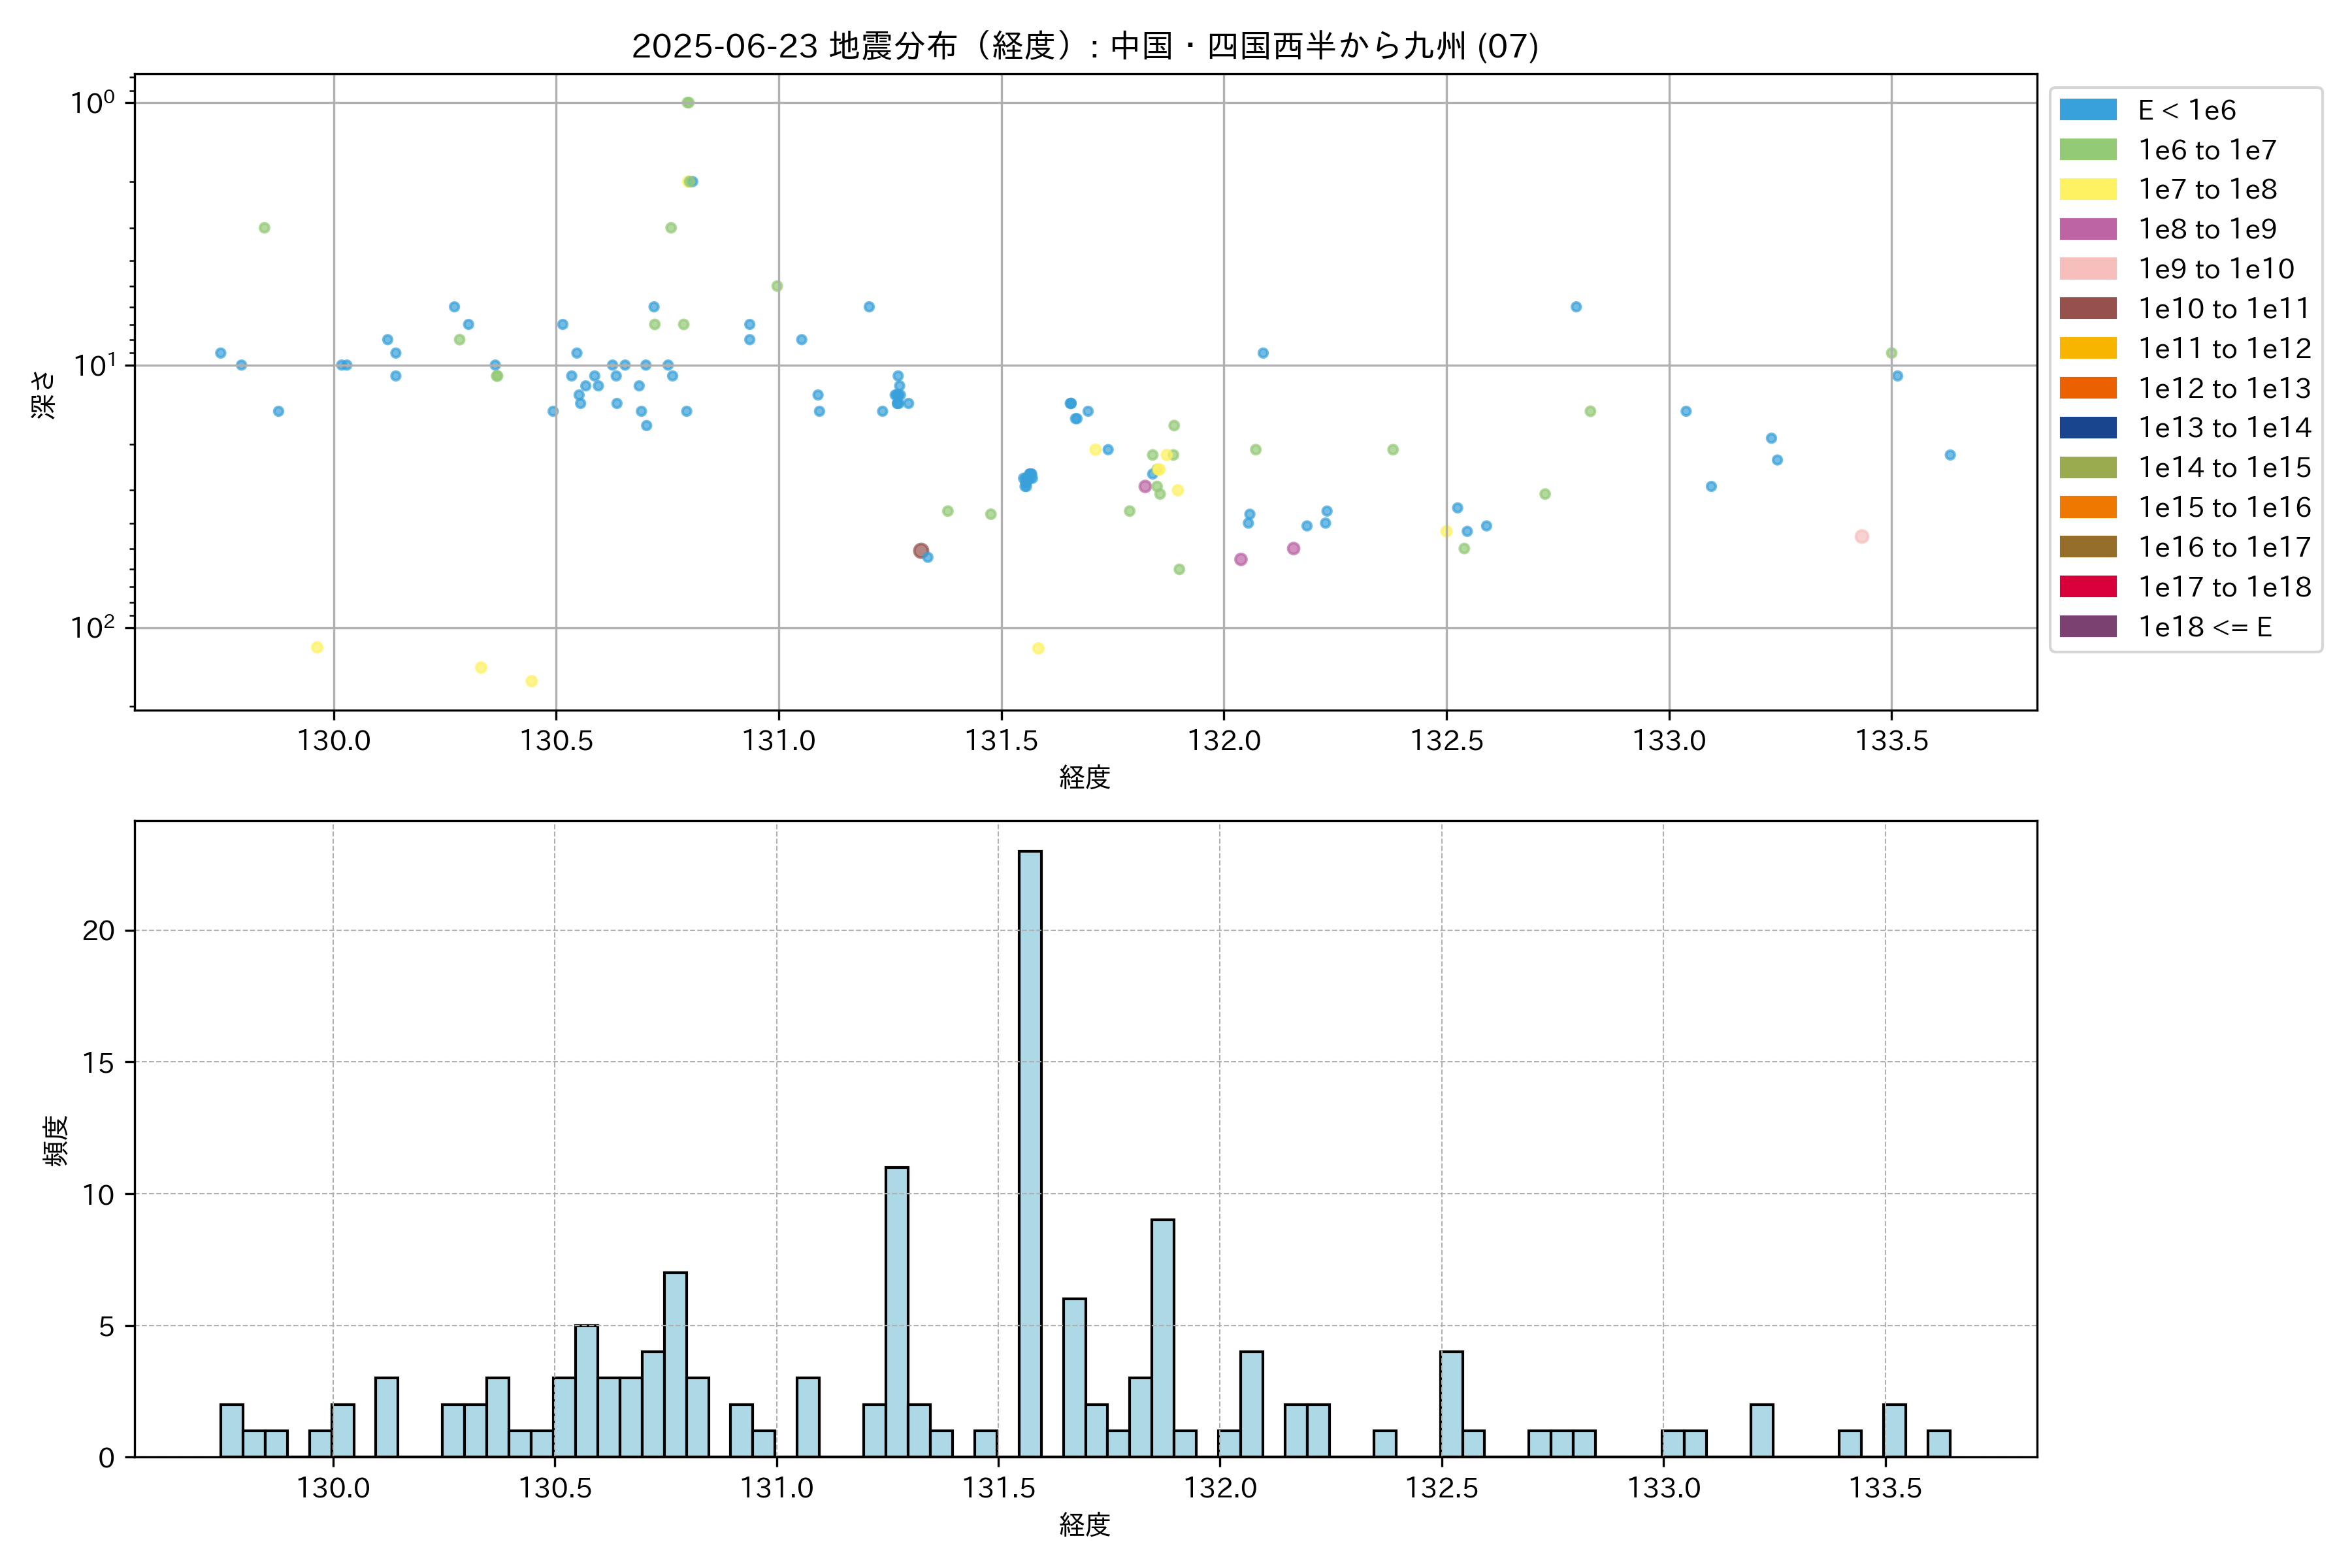This screenshot has width=2352, height=1568.
Task: Click the green 1e6 to 1e7 legend swatch
Action: tap(2087, 150)
